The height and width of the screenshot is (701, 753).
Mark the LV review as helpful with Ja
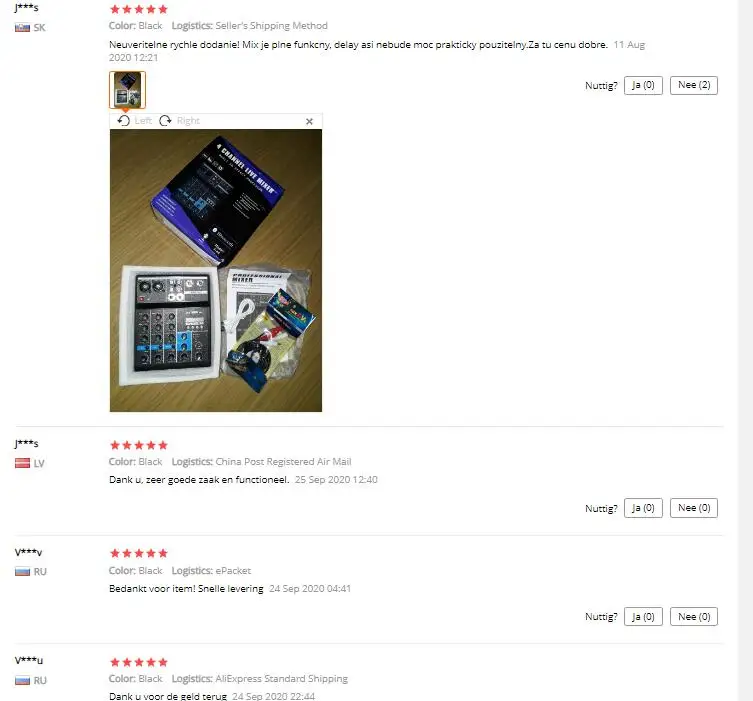pos(643,508)
